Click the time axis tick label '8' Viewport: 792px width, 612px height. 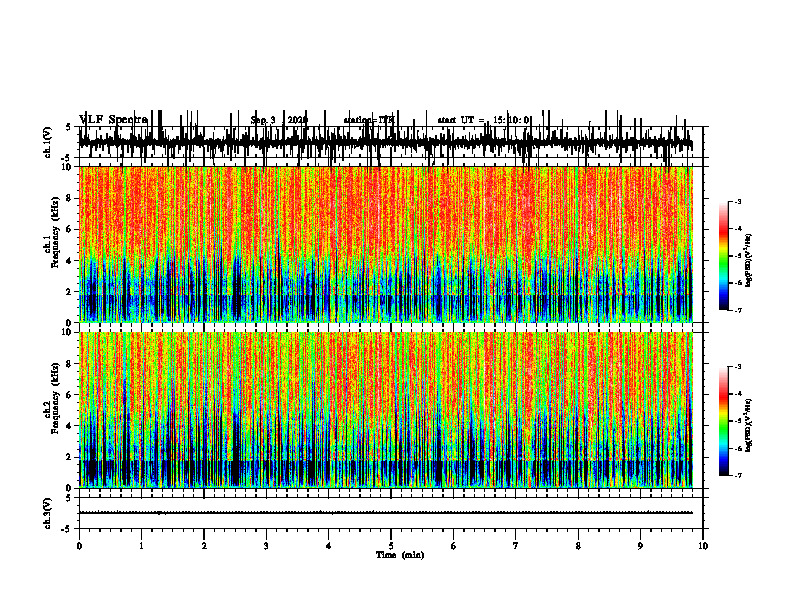point(578,546)
